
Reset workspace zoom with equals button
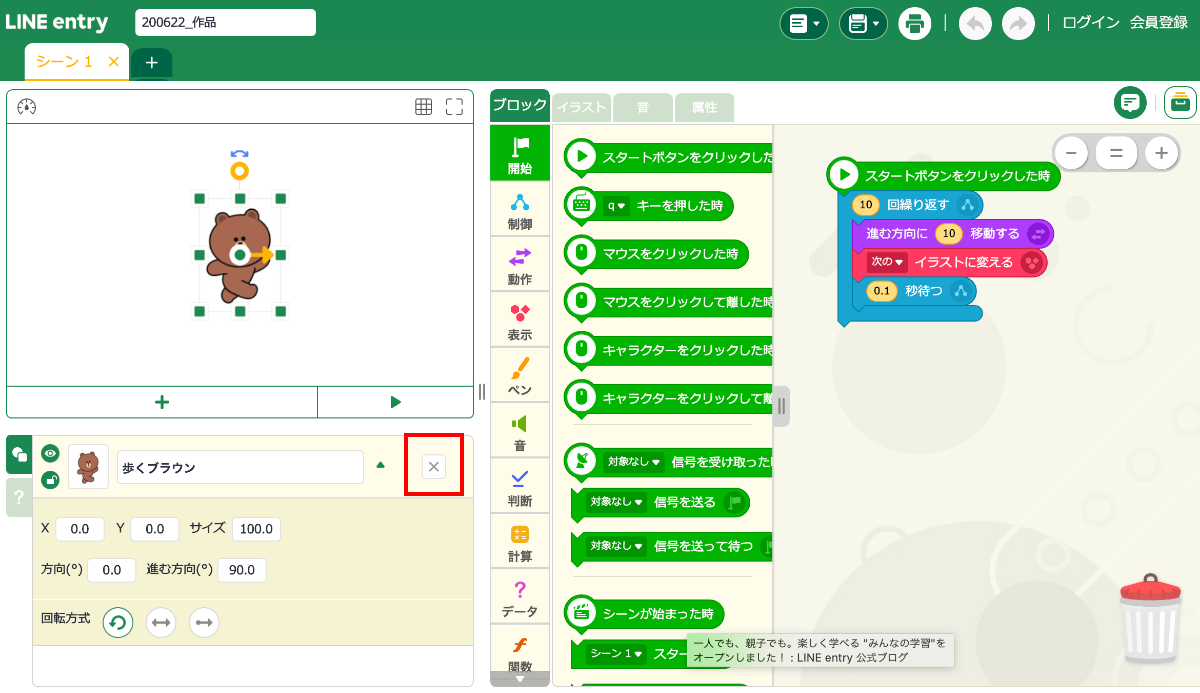click(x=1116, y=153)
